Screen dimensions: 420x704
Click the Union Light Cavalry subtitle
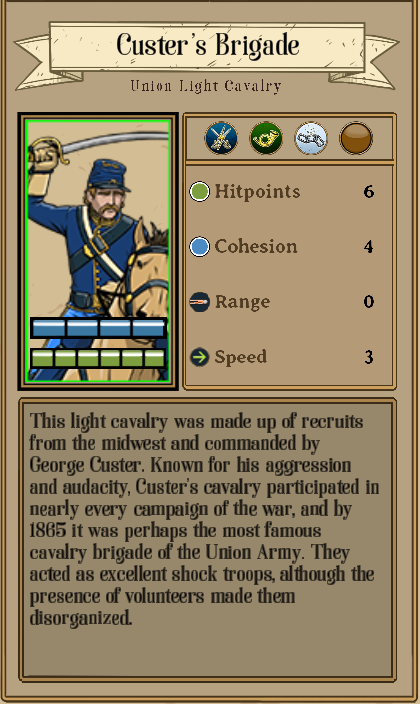[x=206, y=85]
